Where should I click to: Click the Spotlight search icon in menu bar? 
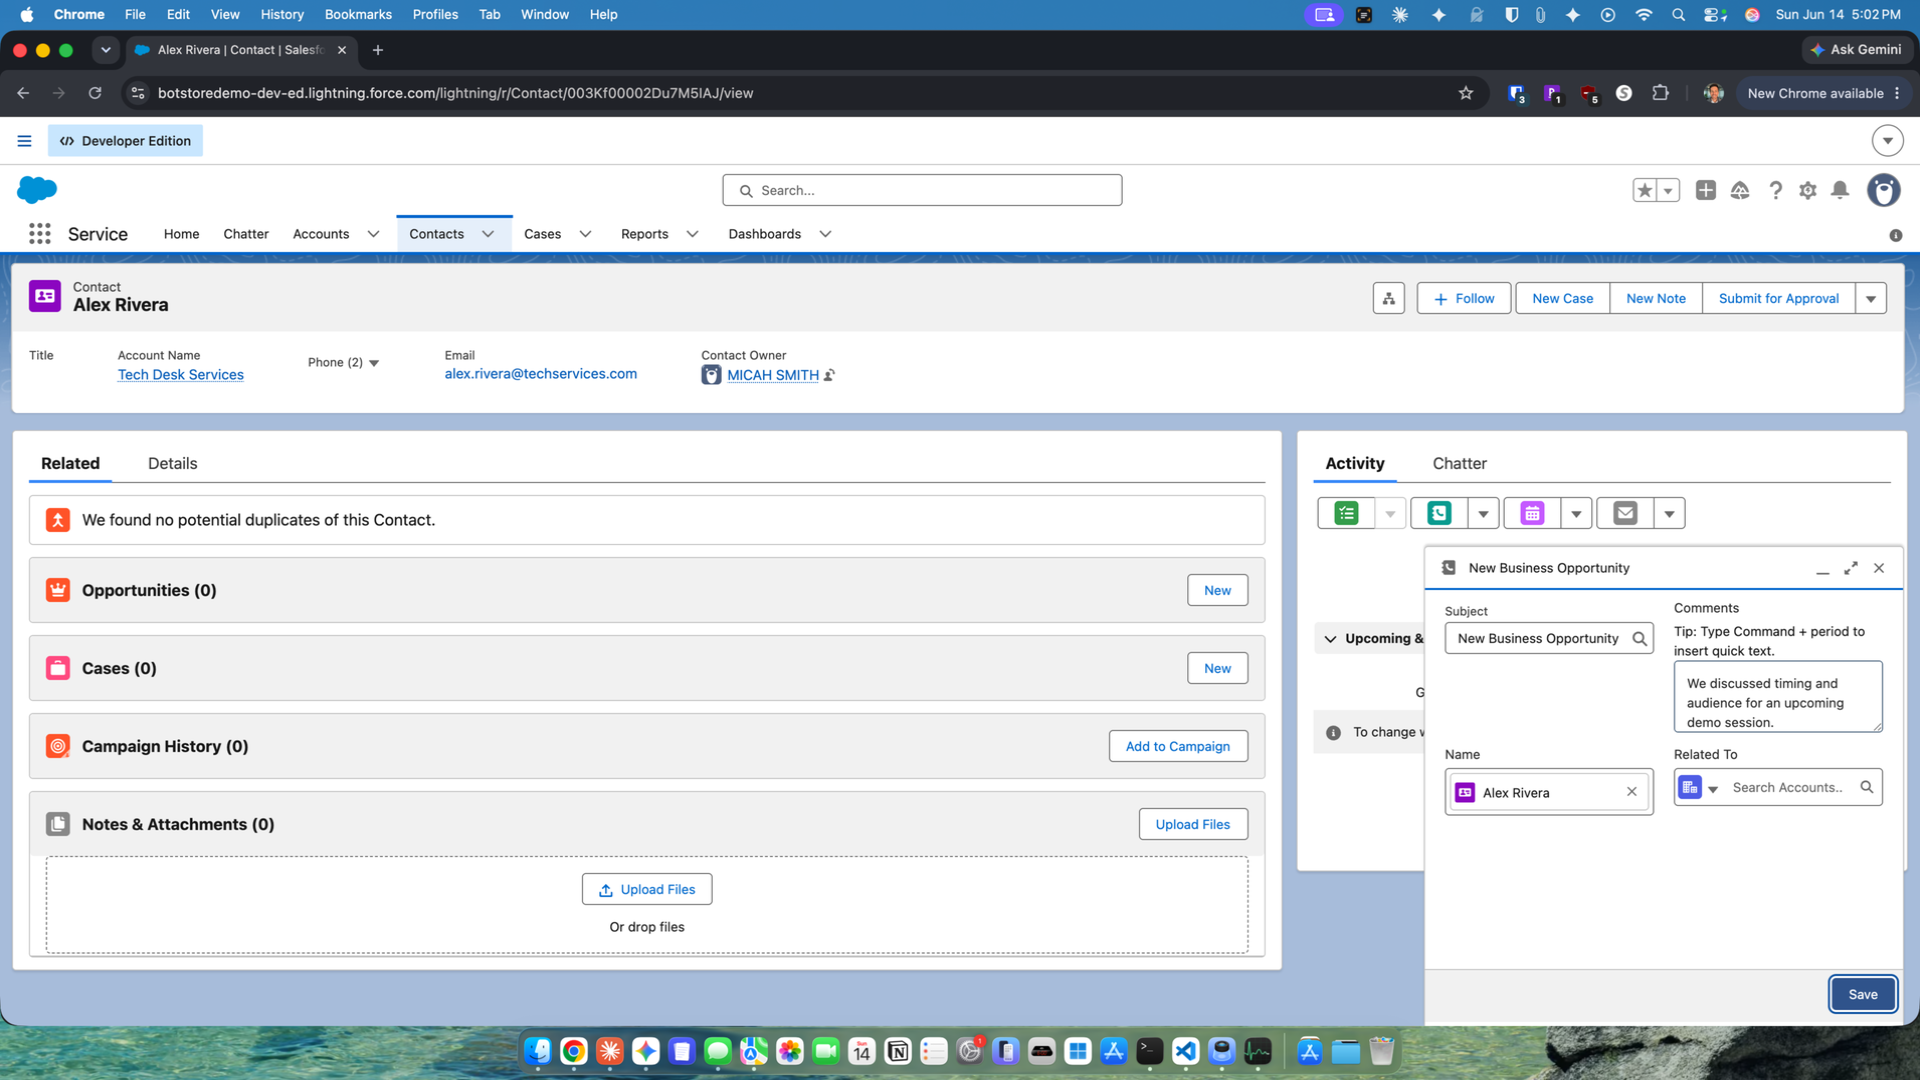1679,14
